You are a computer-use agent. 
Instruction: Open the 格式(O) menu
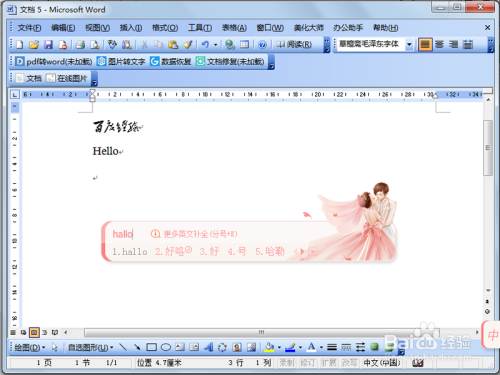pyautogui.click(x=165, y=28)
